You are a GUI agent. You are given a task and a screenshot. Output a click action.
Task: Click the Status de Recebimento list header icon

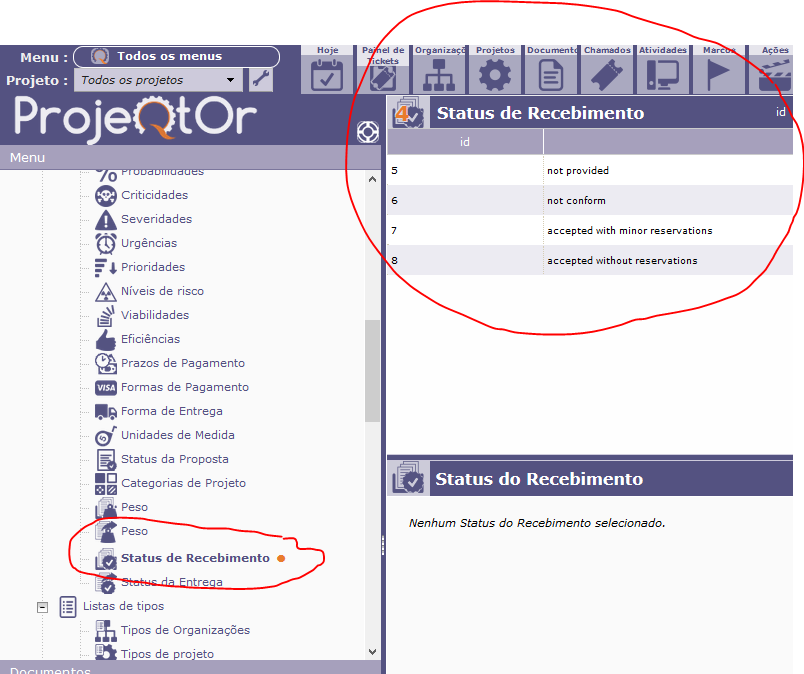point(408,112)
